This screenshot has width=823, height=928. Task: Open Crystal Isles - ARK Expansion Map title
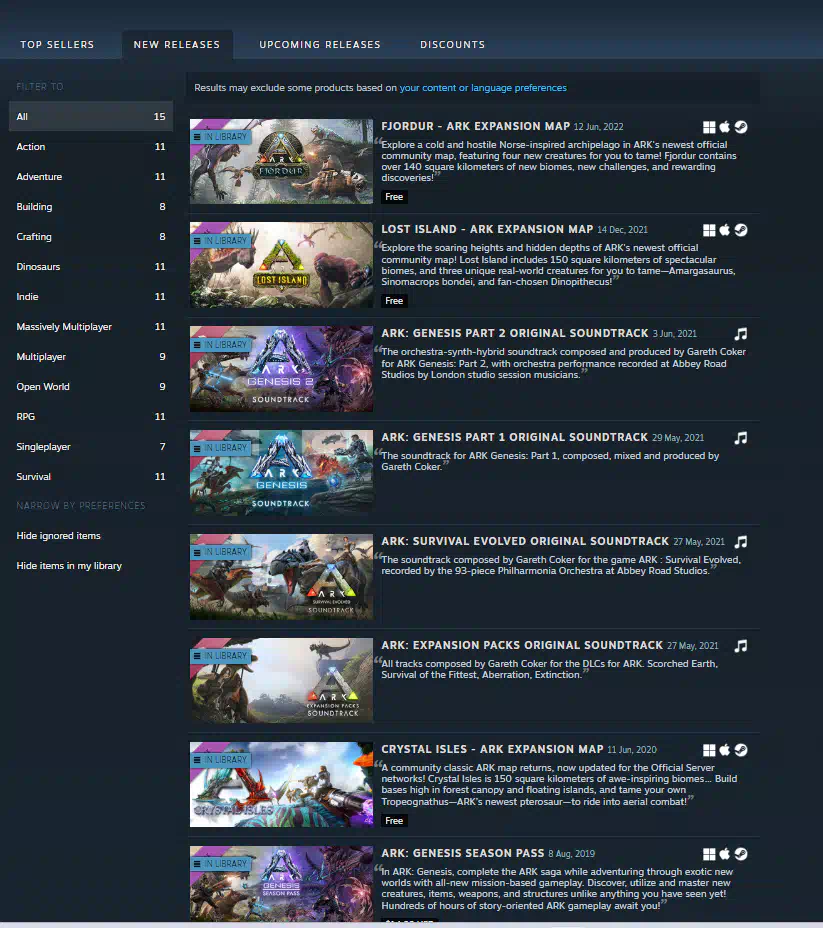492,749
